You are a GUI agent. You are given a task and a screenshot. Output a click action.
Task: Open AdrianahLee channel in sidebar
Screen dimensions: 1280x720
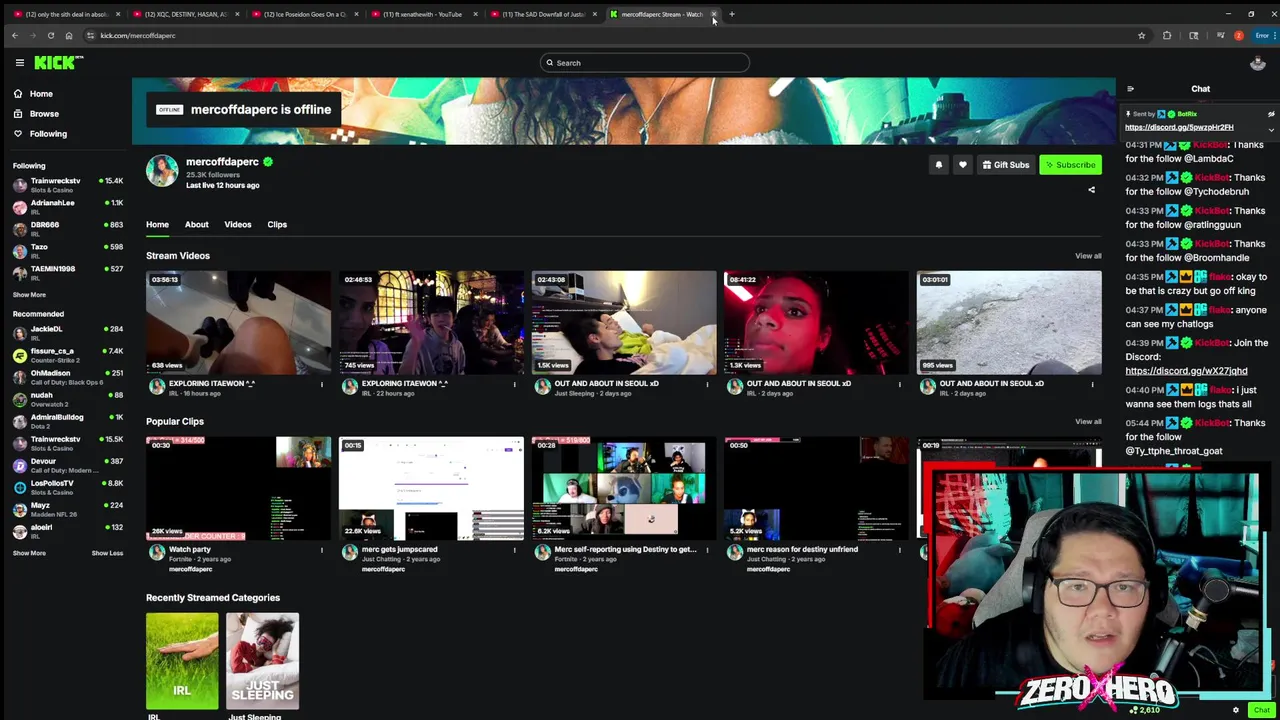pyautogui.click(x=67, y=205)
